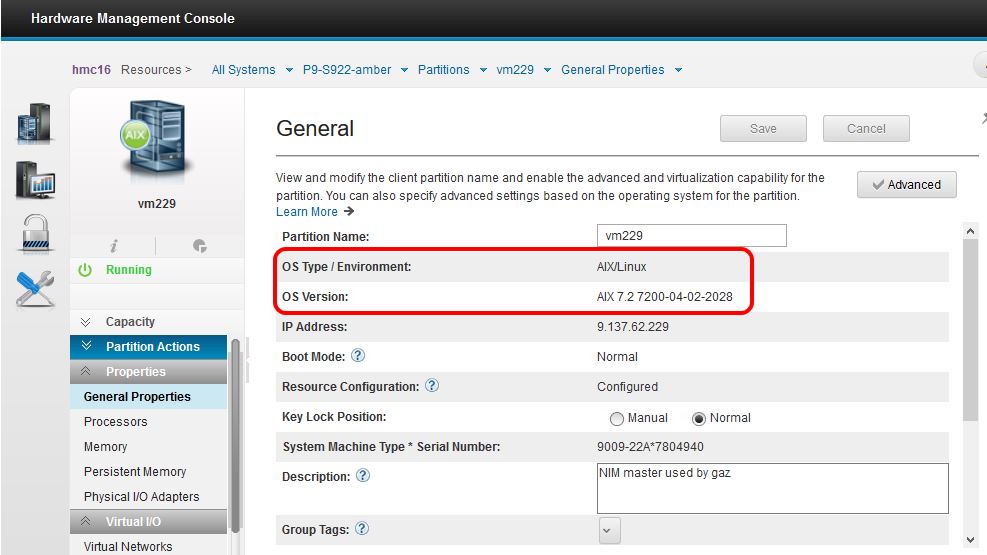987x555 pixels.
Task: Select Processors in the Properties menu
Action: [x=116, y=422]
